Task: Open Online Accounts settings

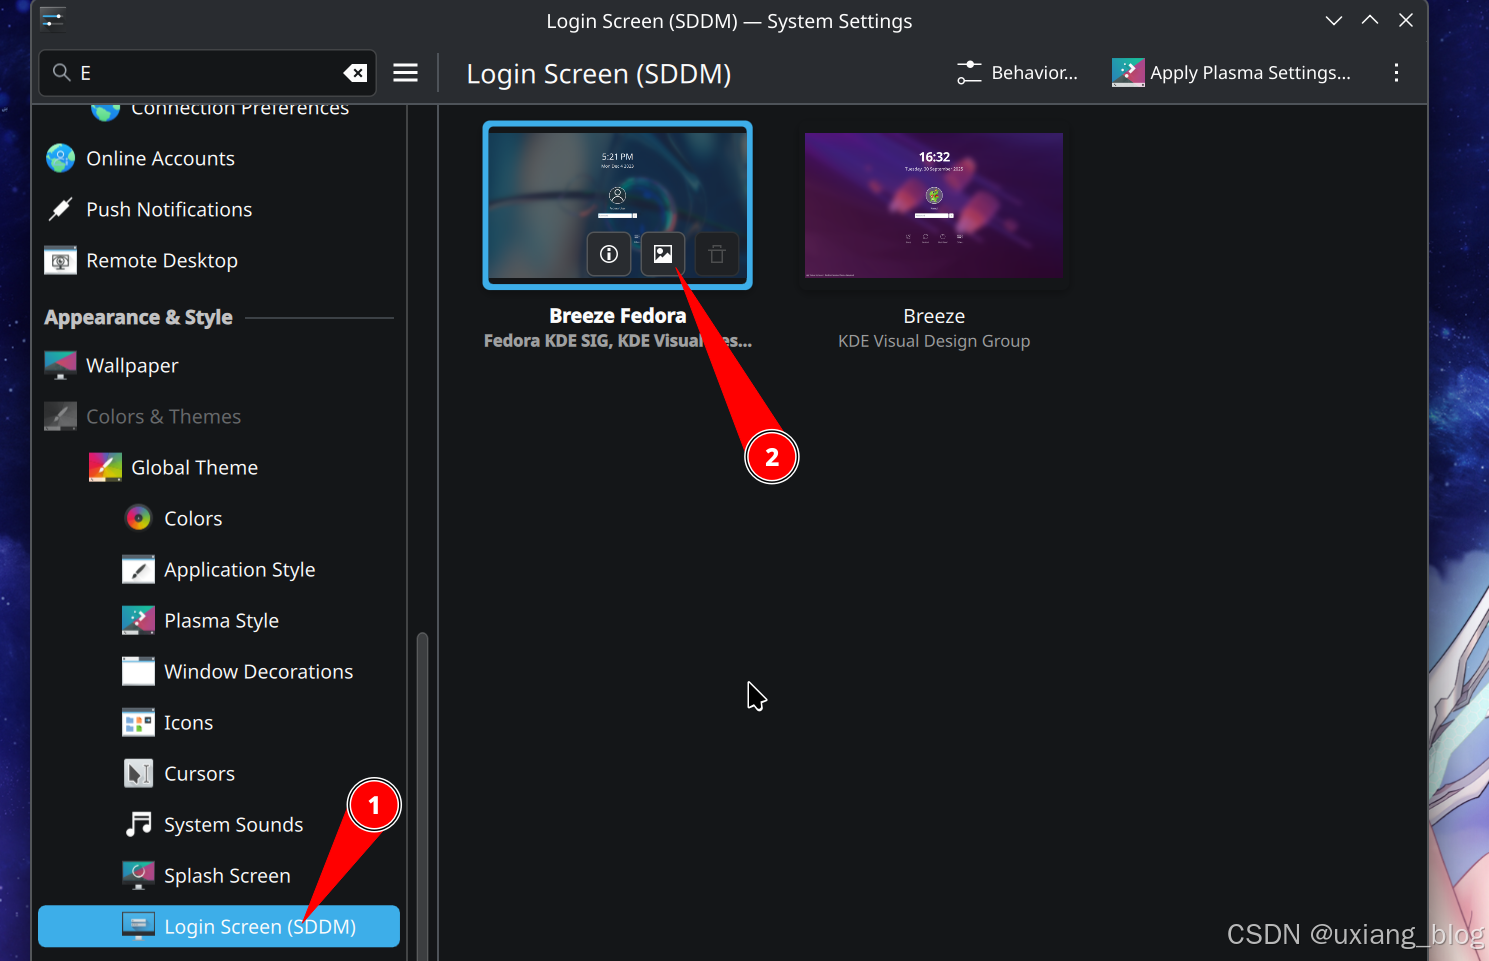Action: (x=219, y=158)
